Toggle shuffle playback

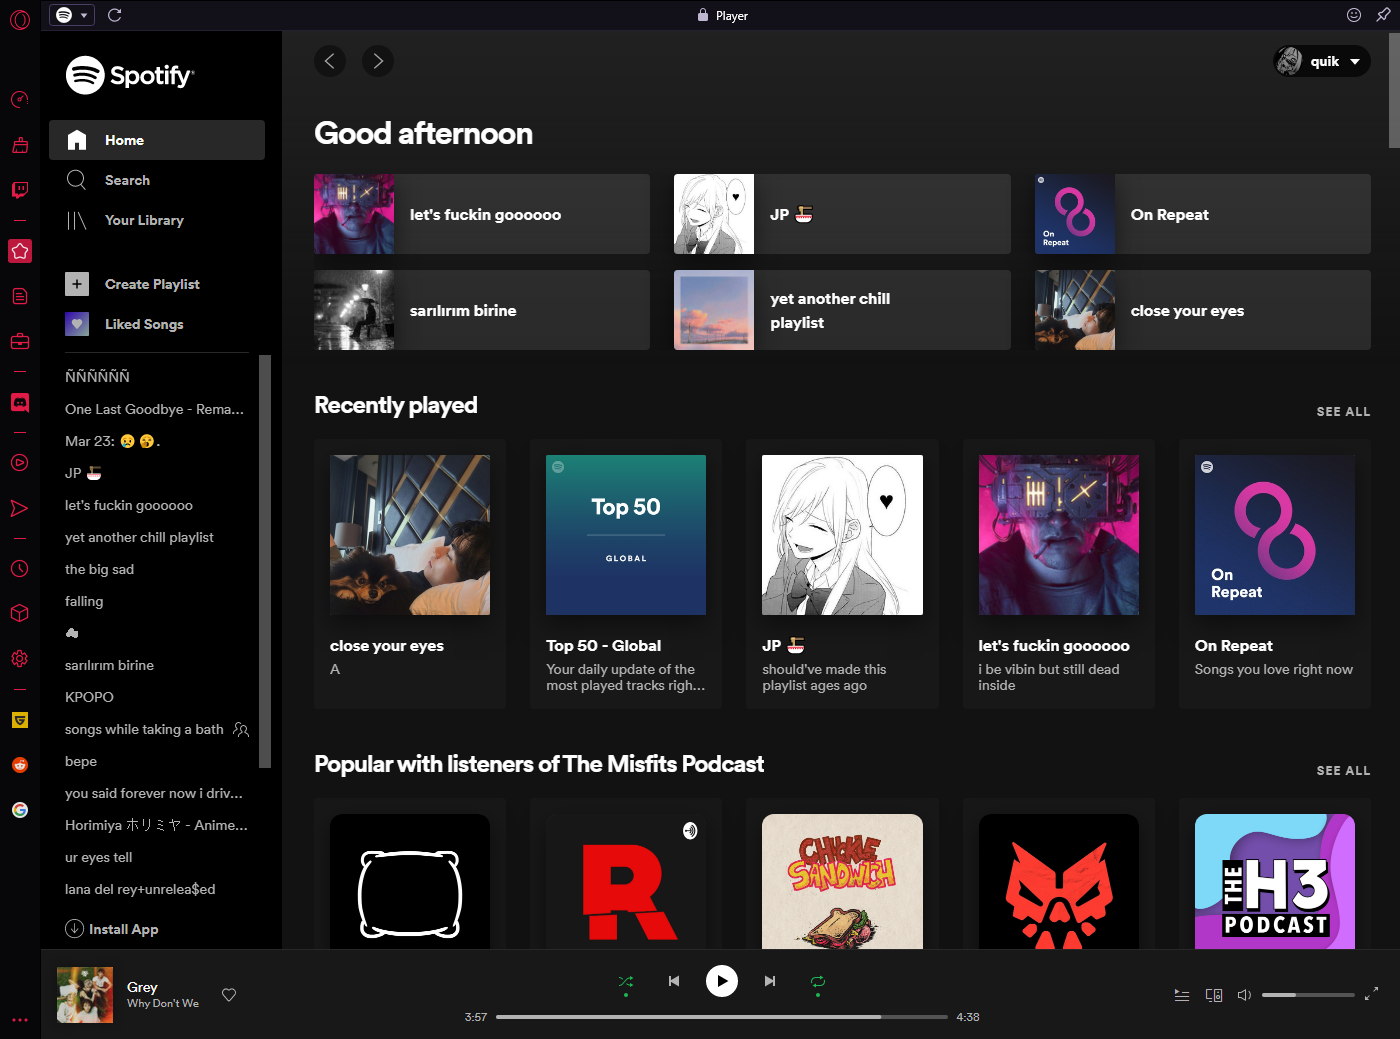coord(626,982)
